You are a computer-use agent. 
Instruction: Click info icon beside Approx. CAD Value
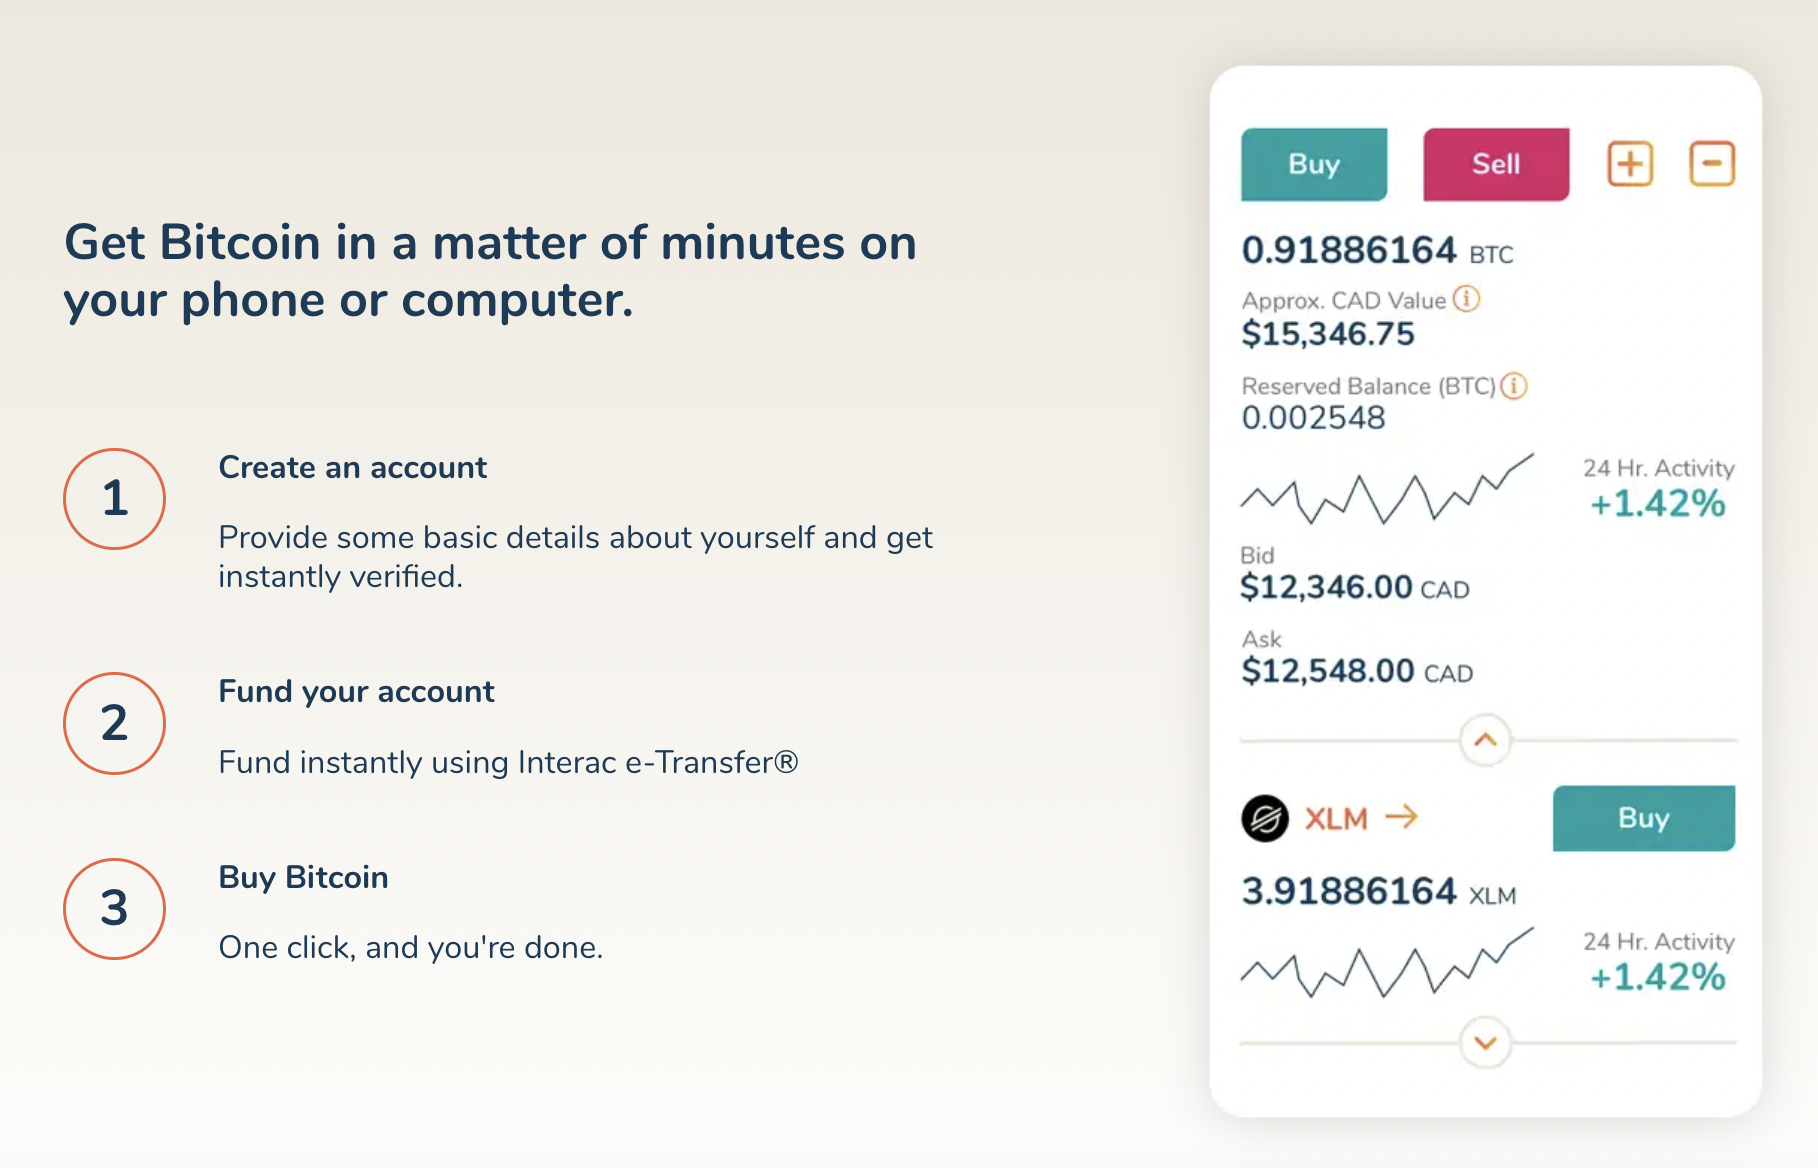pyautogui.click(x=1466, y=299)
